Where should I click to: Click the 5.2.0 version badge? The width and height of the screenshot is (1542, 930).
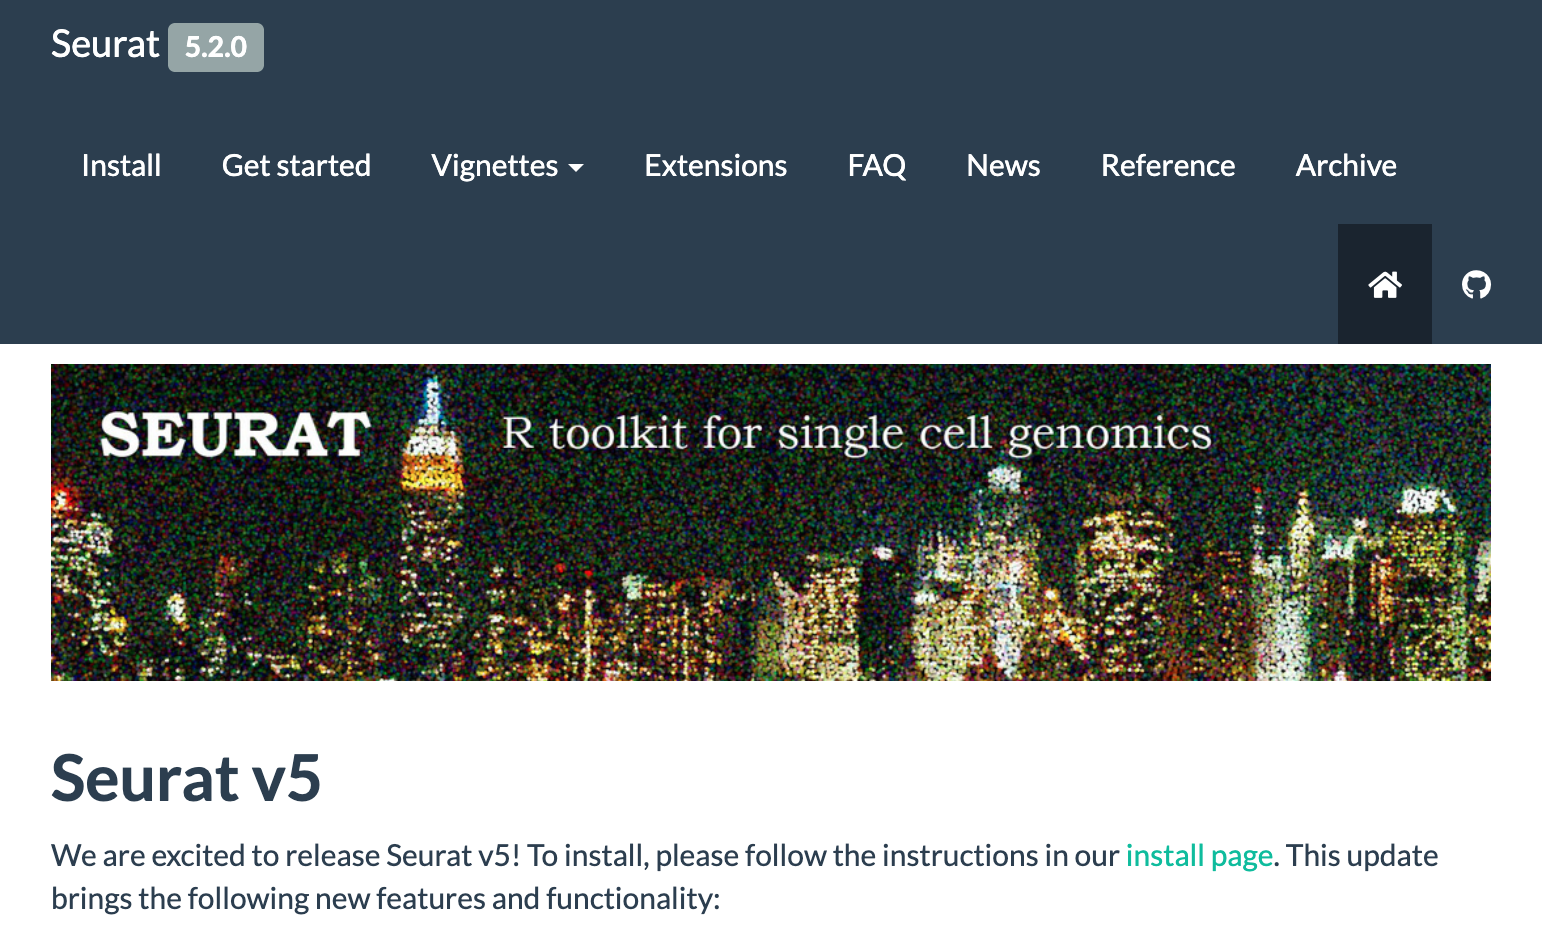coord(216,47)
